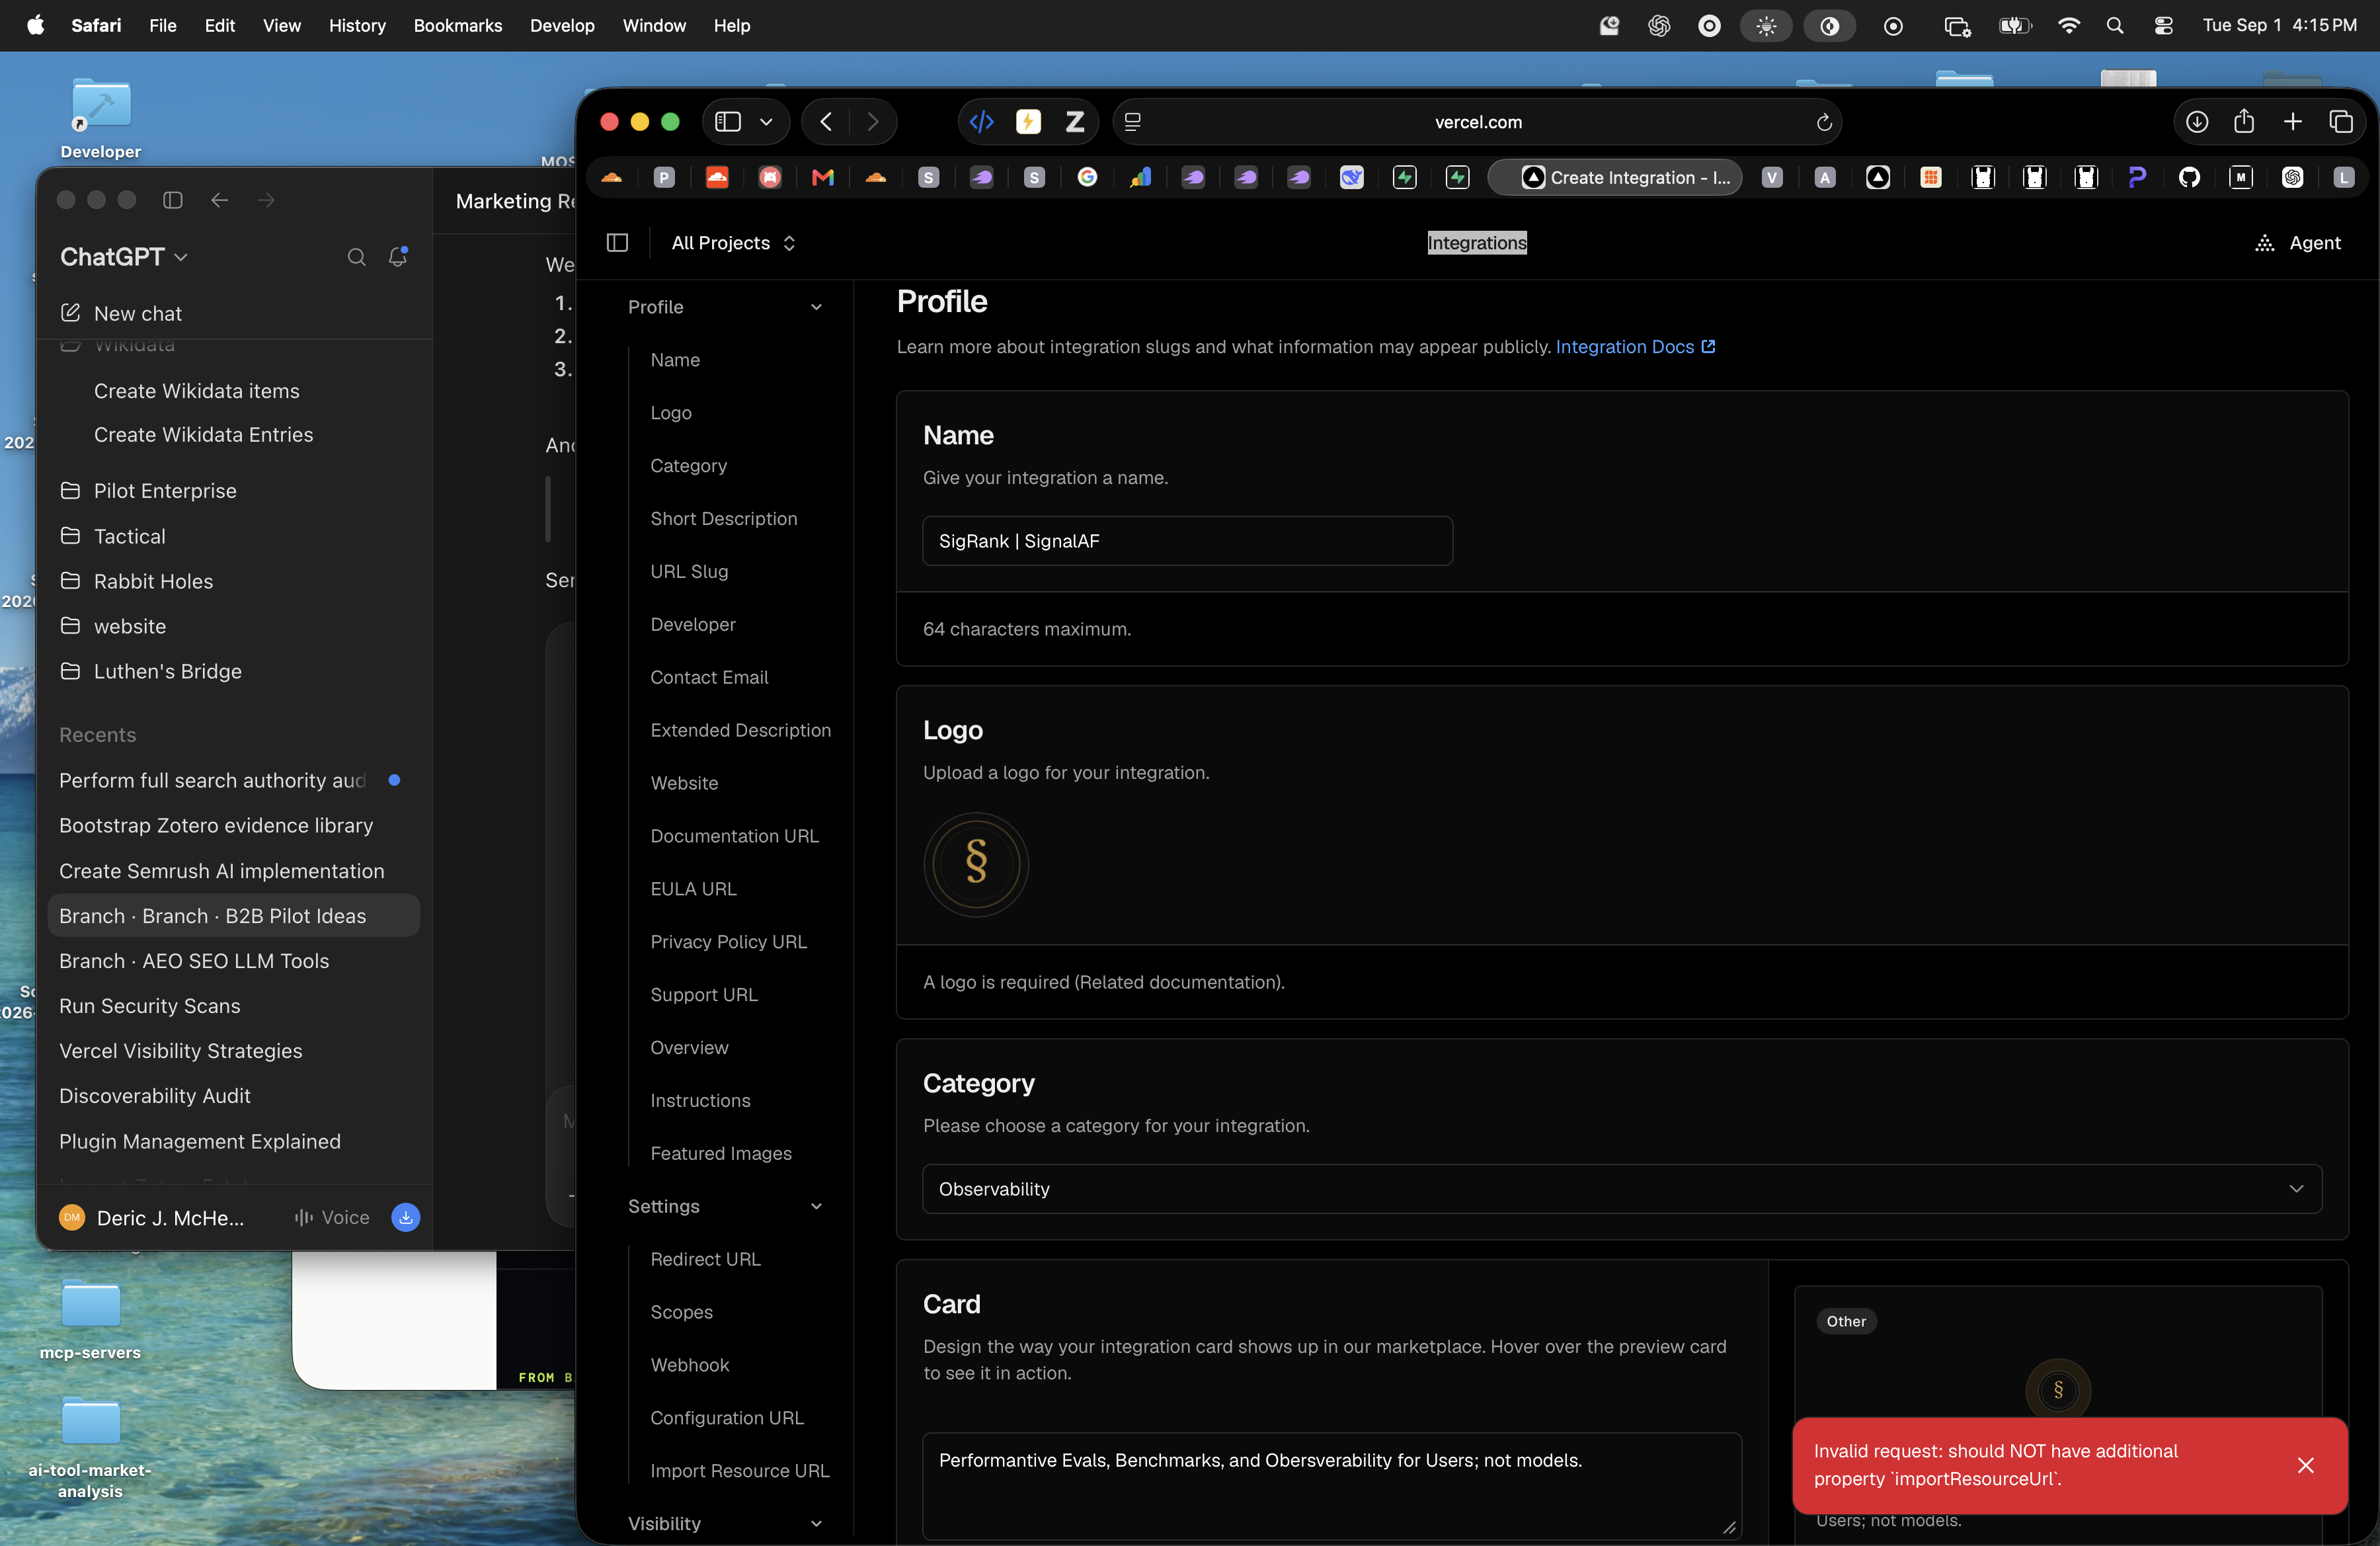Show Safari tab overview

(2341, 122)
